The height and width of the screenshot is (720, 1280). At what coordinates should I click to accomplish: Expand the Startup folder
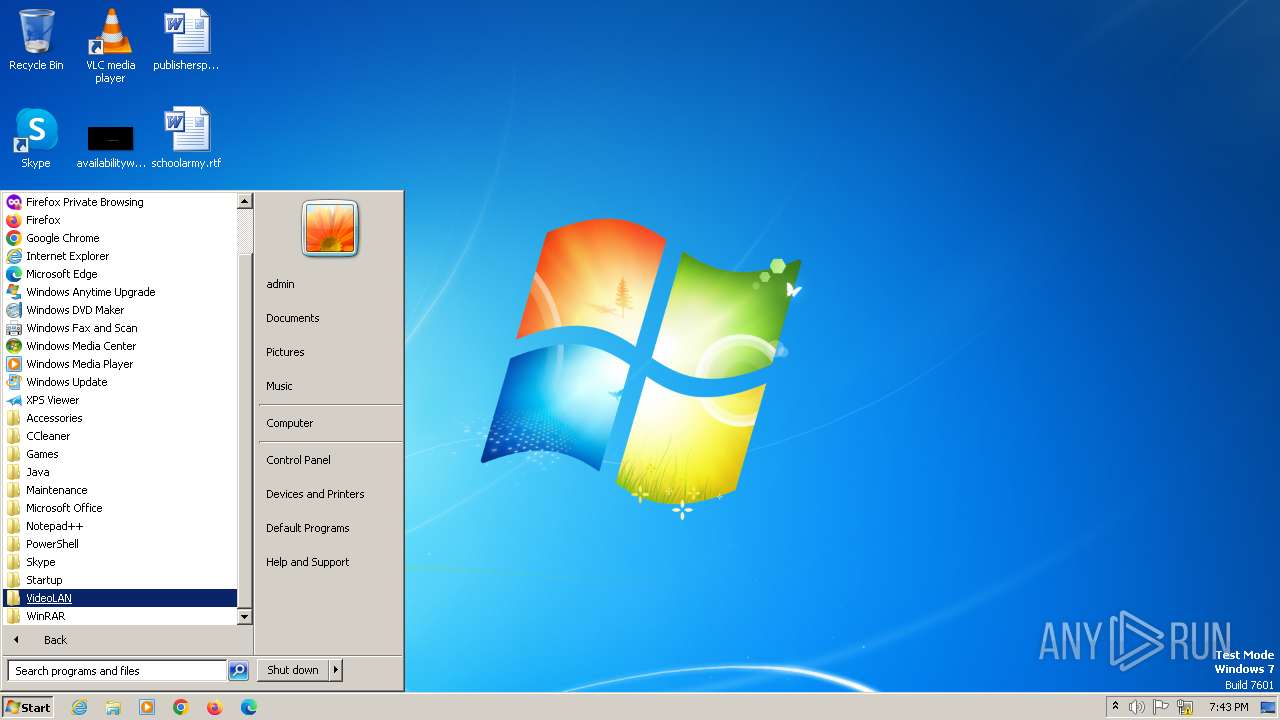coord(120,580)
